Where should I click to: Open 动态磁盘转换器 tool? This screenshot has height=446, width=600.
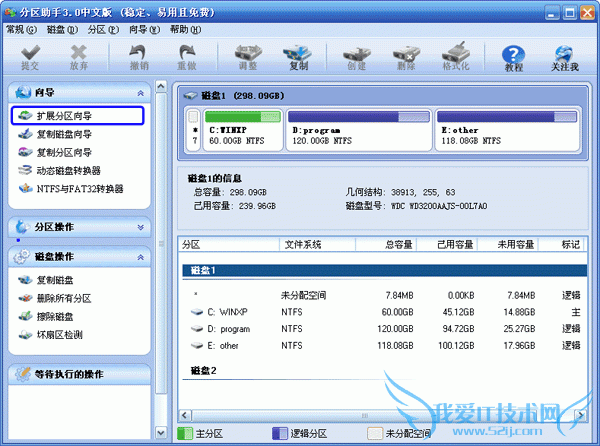(x=60, y=171)
